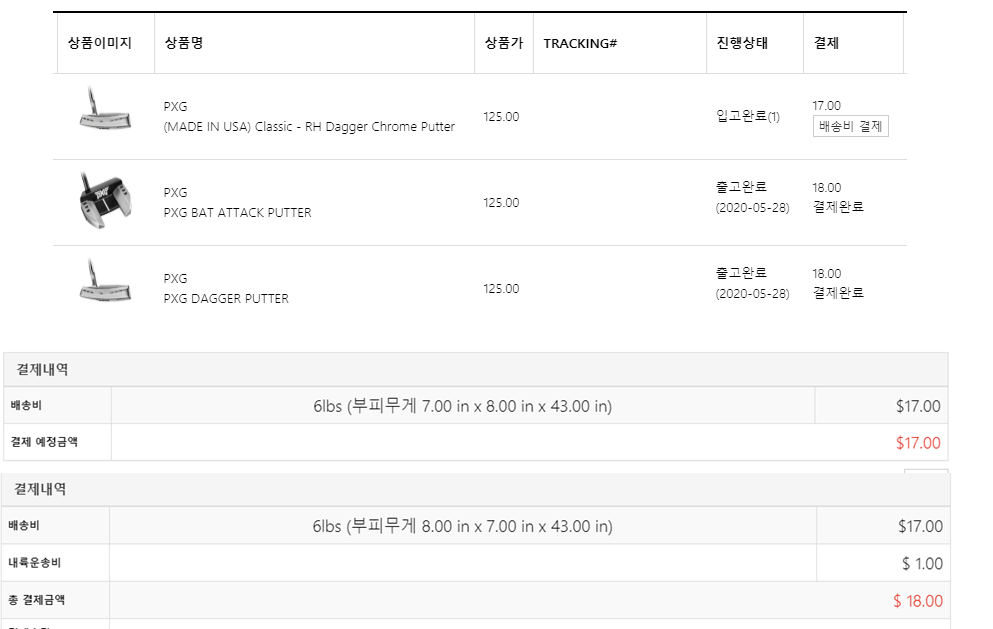Click 결제완료 for the PXG DAGGER PUTTER

point(838,293)
